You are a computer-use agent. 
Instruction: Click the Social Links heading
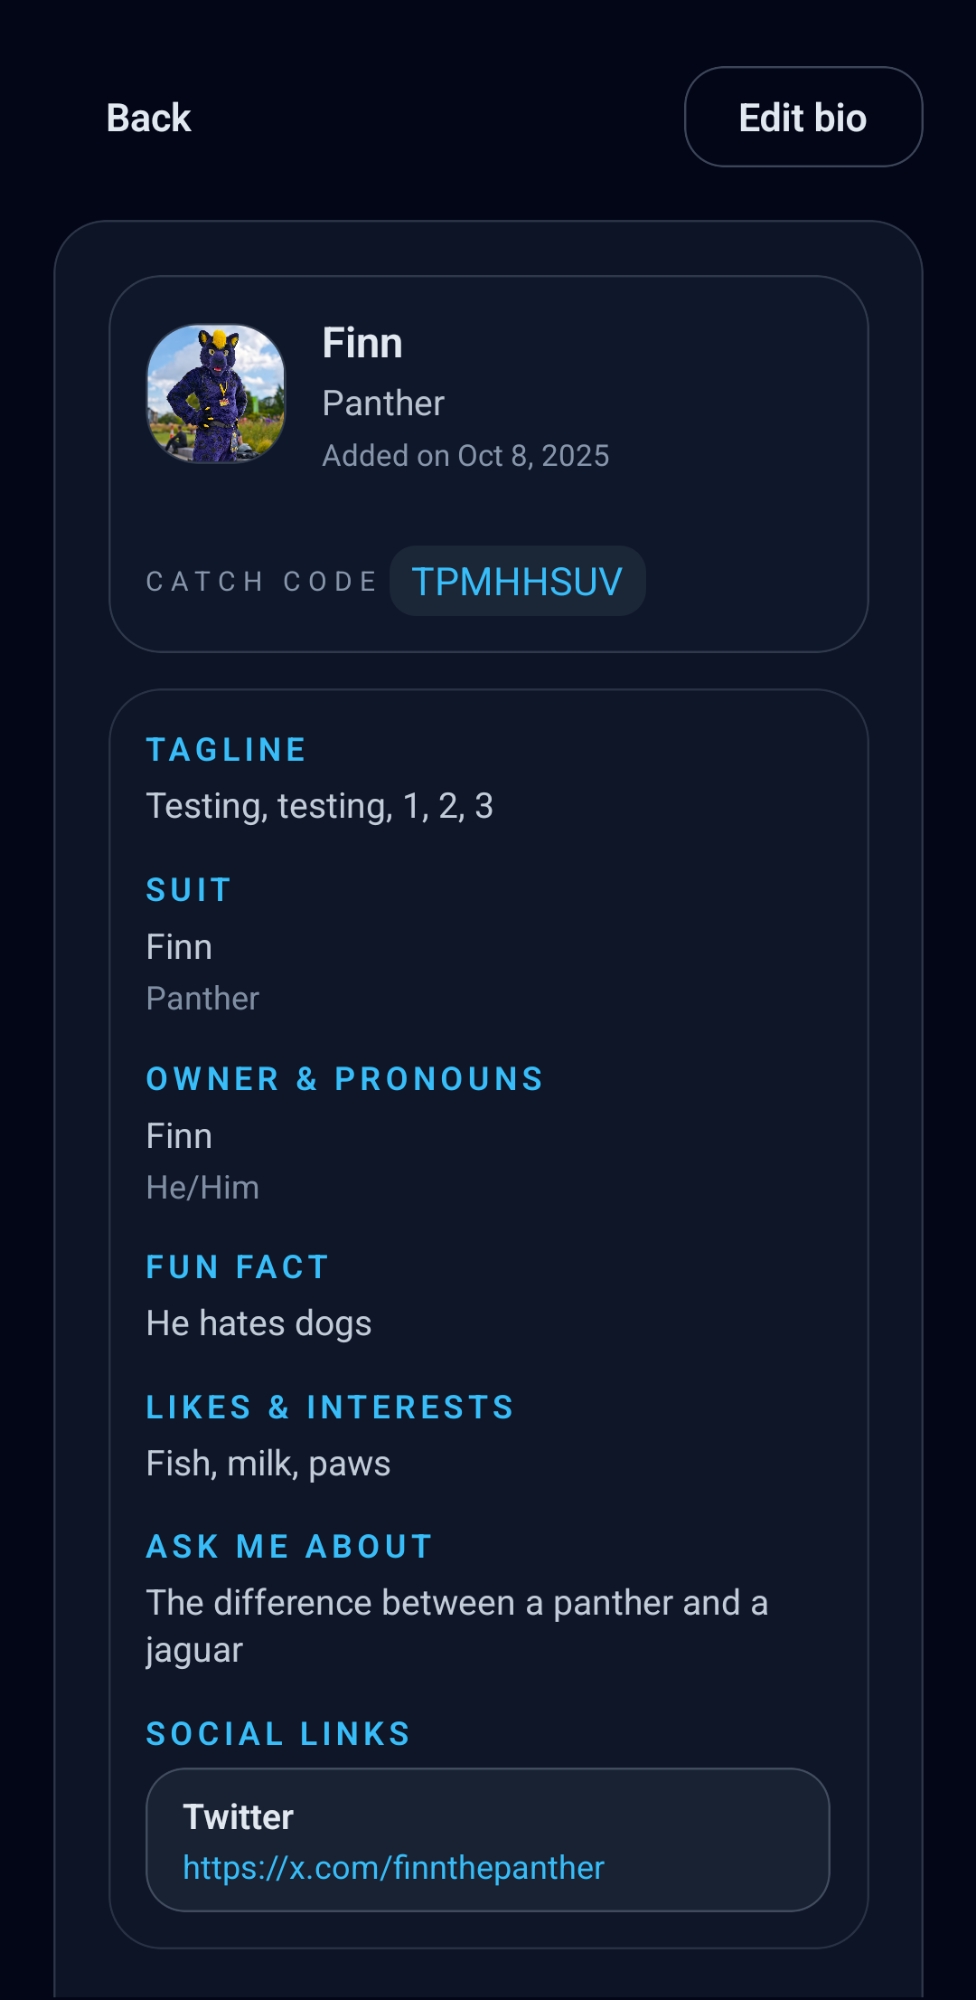click(278, 1733)
